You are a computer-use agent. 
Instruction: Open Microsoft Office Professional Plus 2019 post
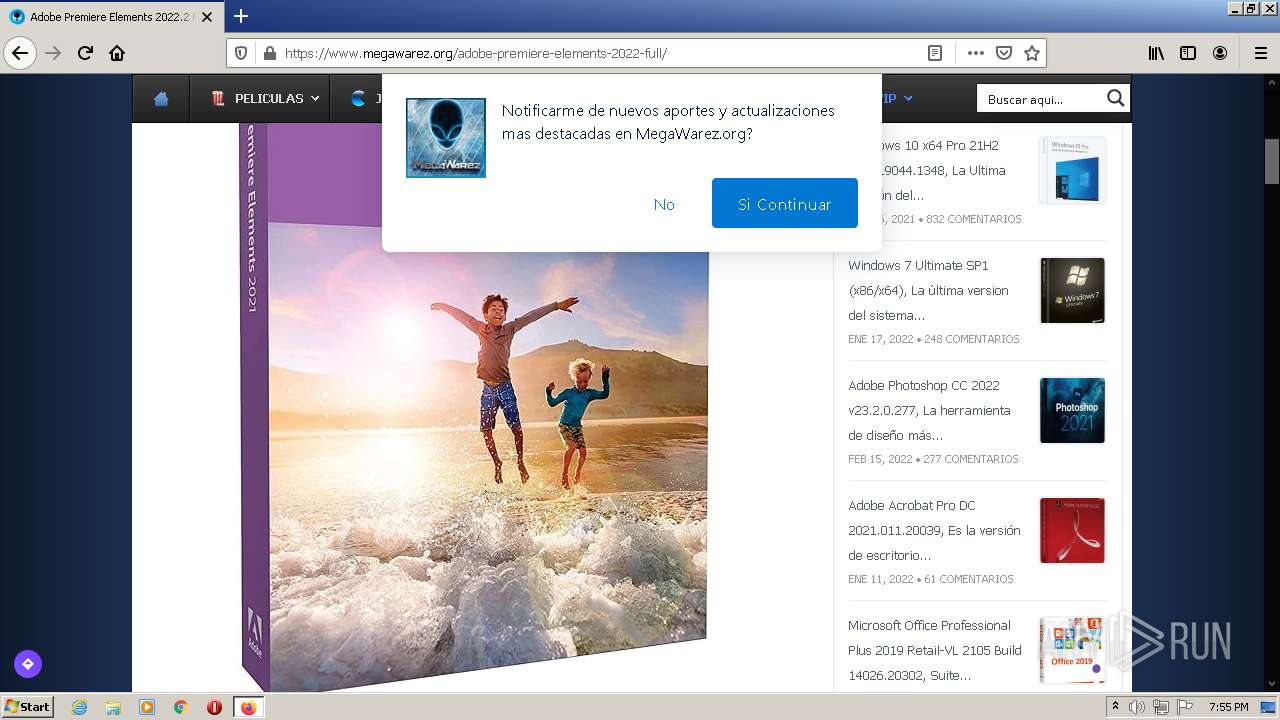pyautogui.click(x=935, y=650)
